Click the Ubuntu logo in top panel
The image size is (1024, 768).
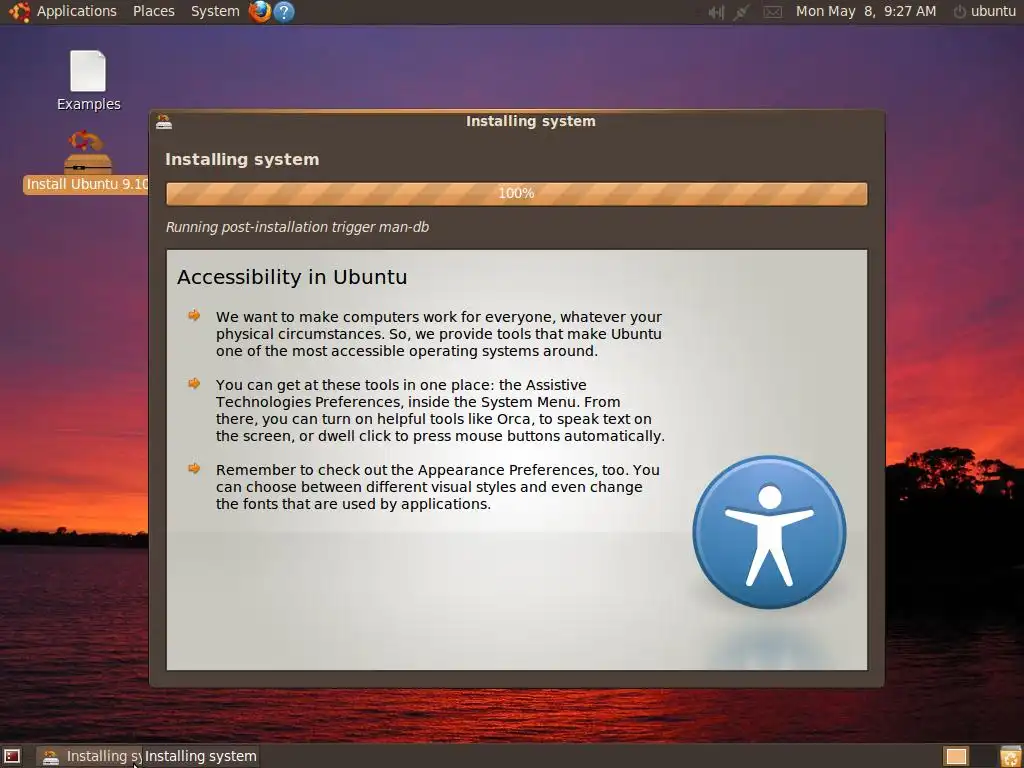coord(19,11)
